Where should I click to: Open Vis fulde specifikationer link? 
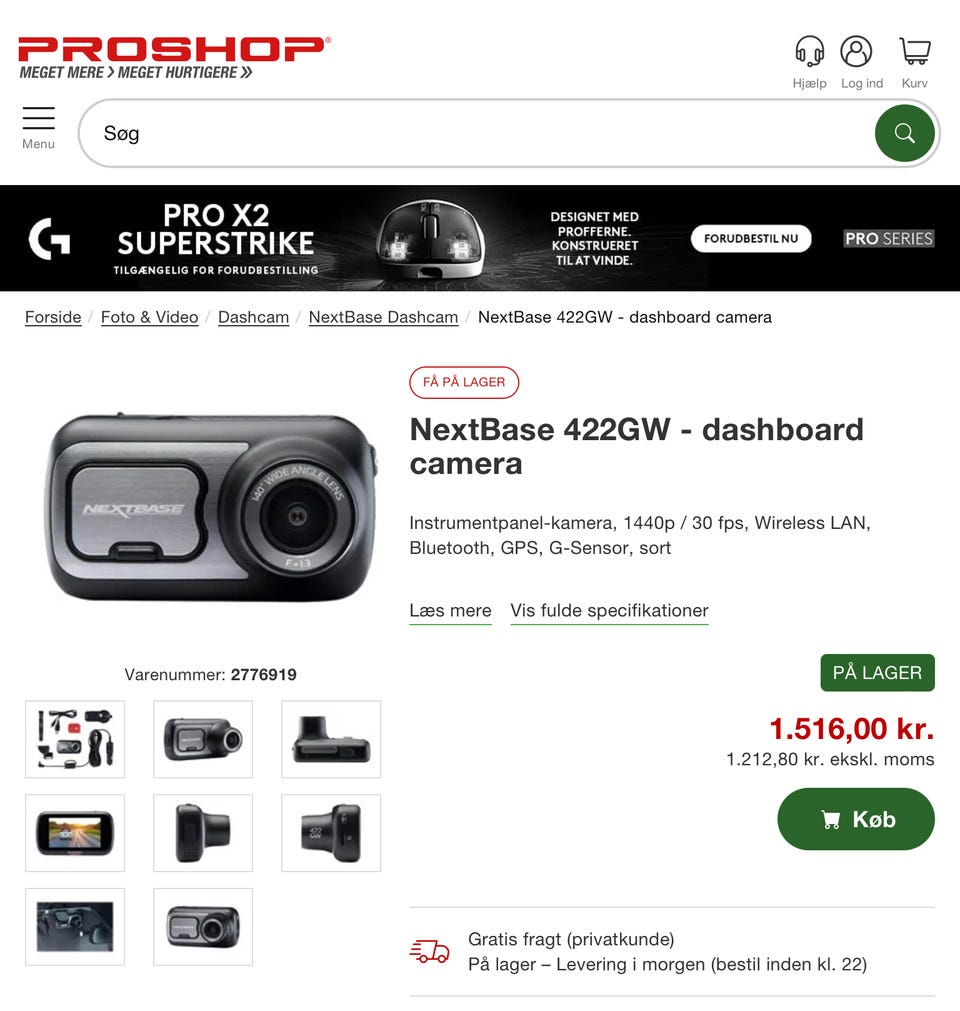(609, 611)
